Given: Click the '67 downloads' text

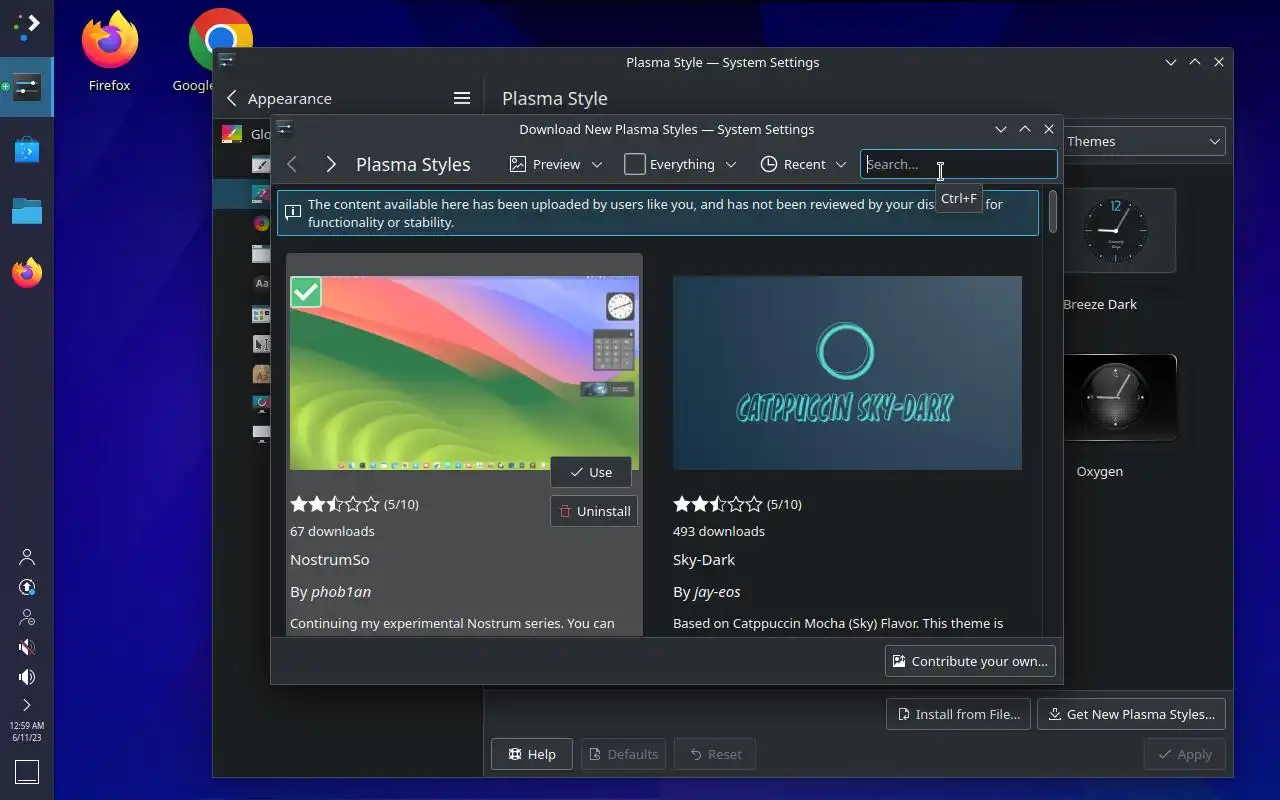Looking at the screenshot, I should coord(332,531).
